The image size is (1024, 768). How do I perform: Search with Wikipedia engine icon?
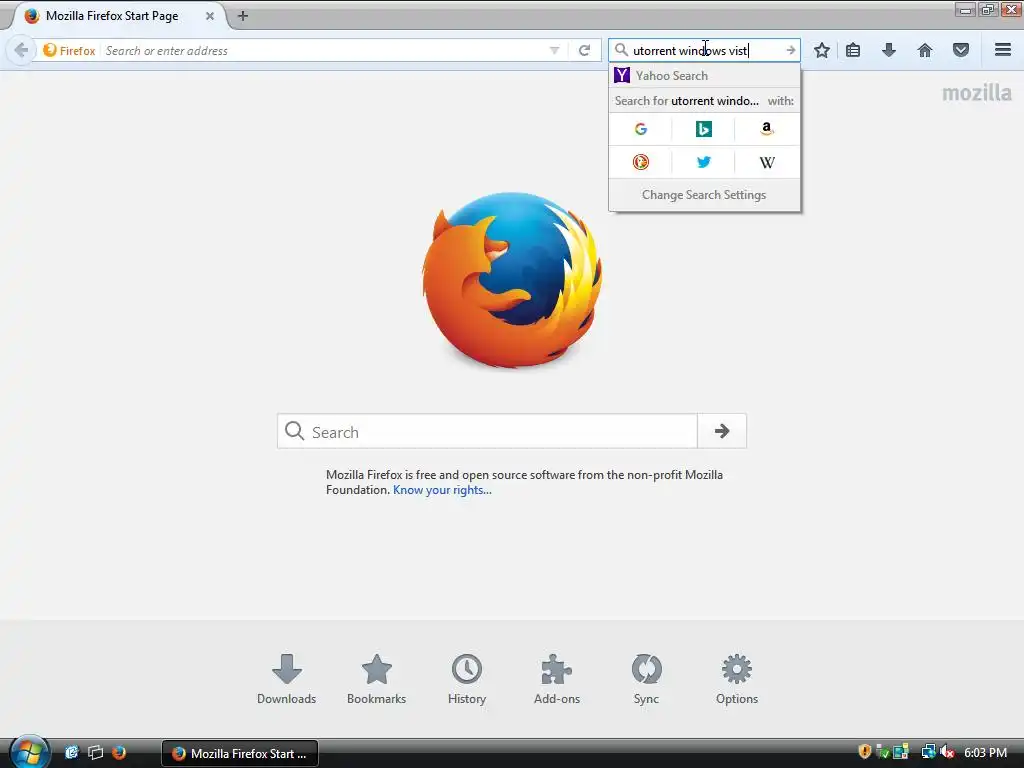[767, 162]
